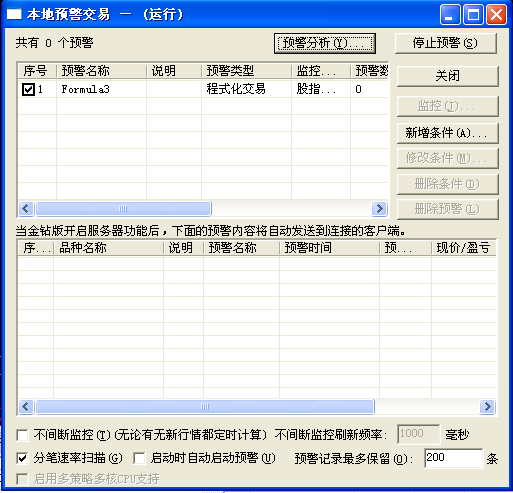Click the upper list horizontal scrollbar thumb
The height and width of the screenshot is (493, 513).
coord(123,209)
